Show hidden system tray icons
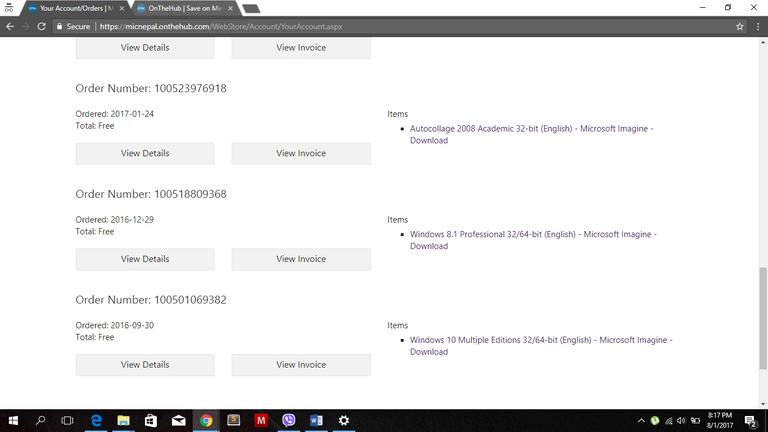768x432 pixels. click(641, 421)
